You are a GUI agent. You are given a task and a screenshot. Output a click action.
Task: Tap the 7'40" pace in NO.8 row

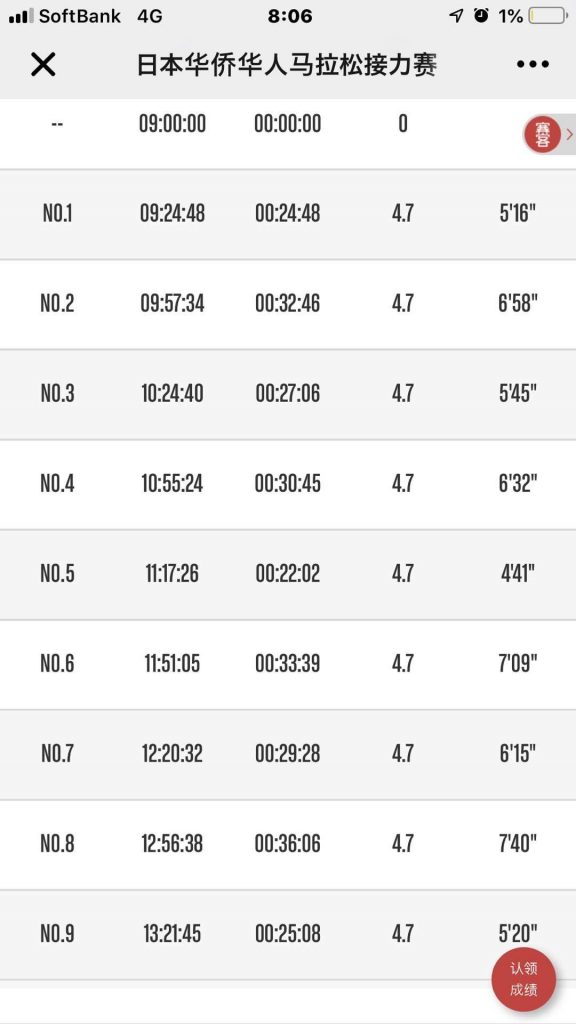pyautogui.click(x=518, y=844)
